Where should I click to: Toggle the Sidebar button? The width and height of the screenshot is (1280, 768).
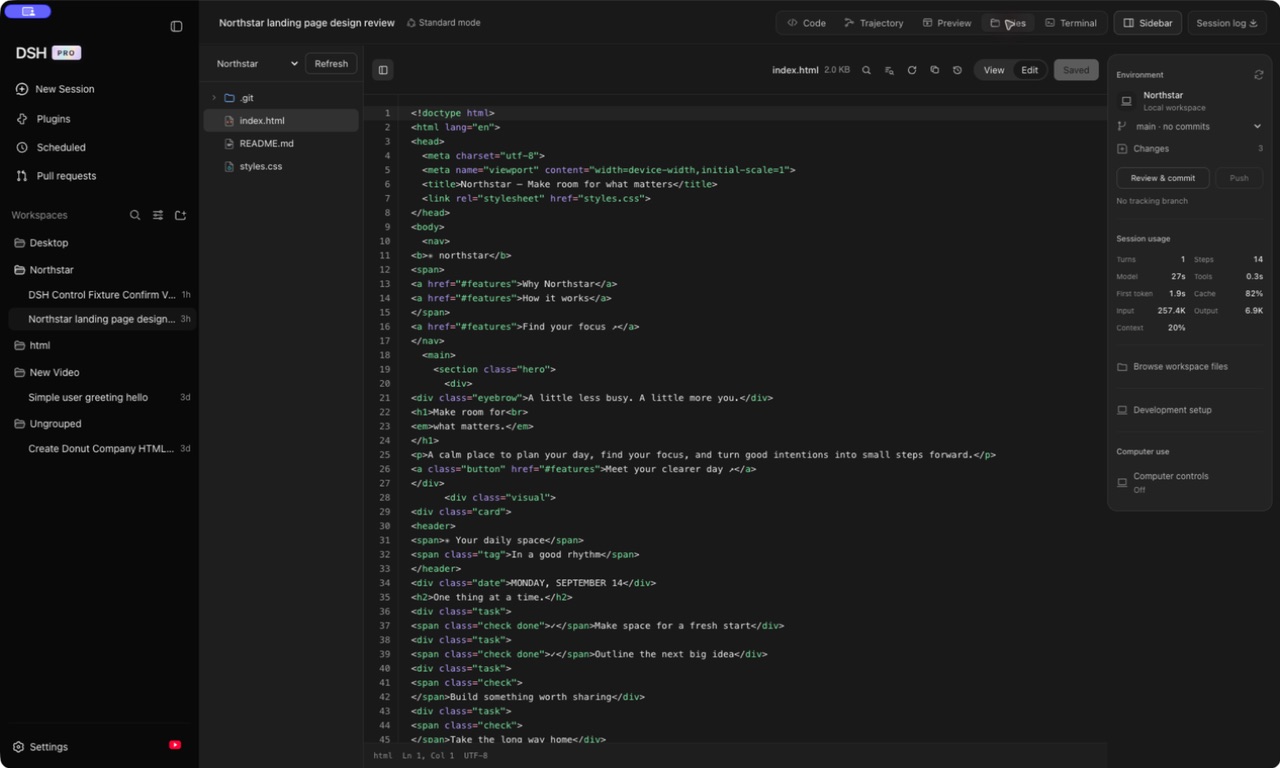(1148, 23)
